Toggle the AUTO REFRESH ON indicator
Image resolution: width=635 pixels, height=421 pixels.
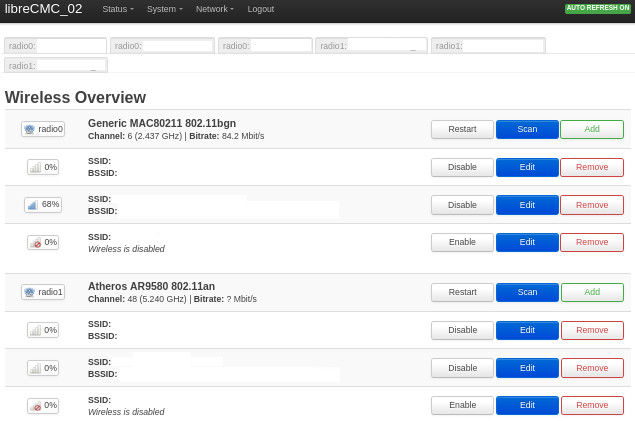(x=597, y=8)
